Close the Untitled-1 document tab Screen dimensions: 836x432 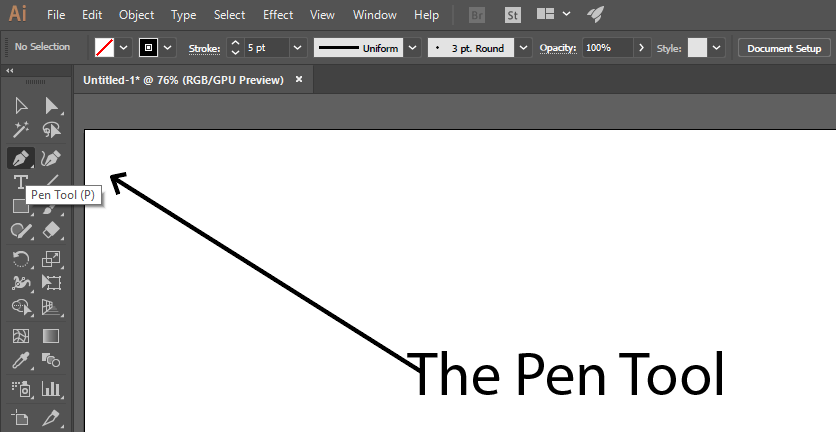(298, 80)
